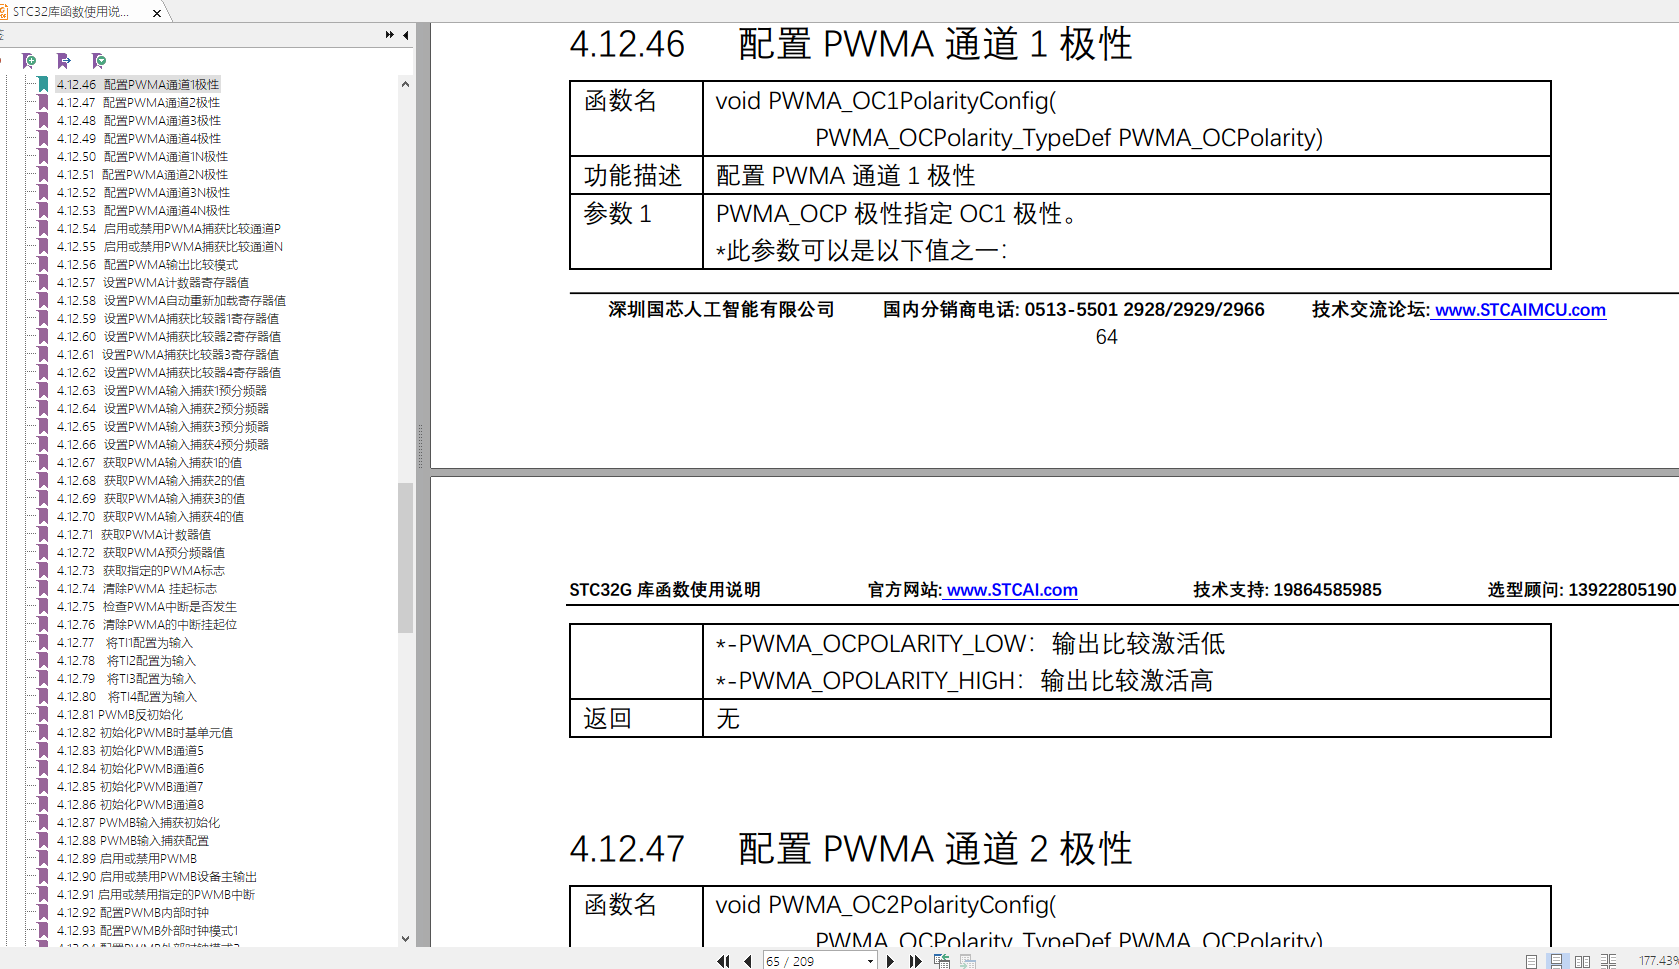Image resolution: width=1679 pixels, height=969 pixels.
Task: Select bookmark 4.12.76 清除PWMA的中断挂起位
Action: pyautogui.click(x=147, y=625)
